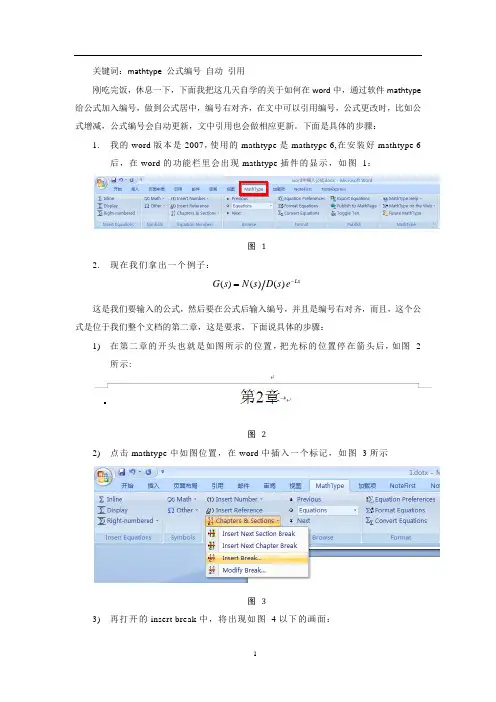Screen dimensions: 496x702
Task: Click Previous equation in Figure 3 Browse group
Action: pyautogui.click(x=305, y=499)
